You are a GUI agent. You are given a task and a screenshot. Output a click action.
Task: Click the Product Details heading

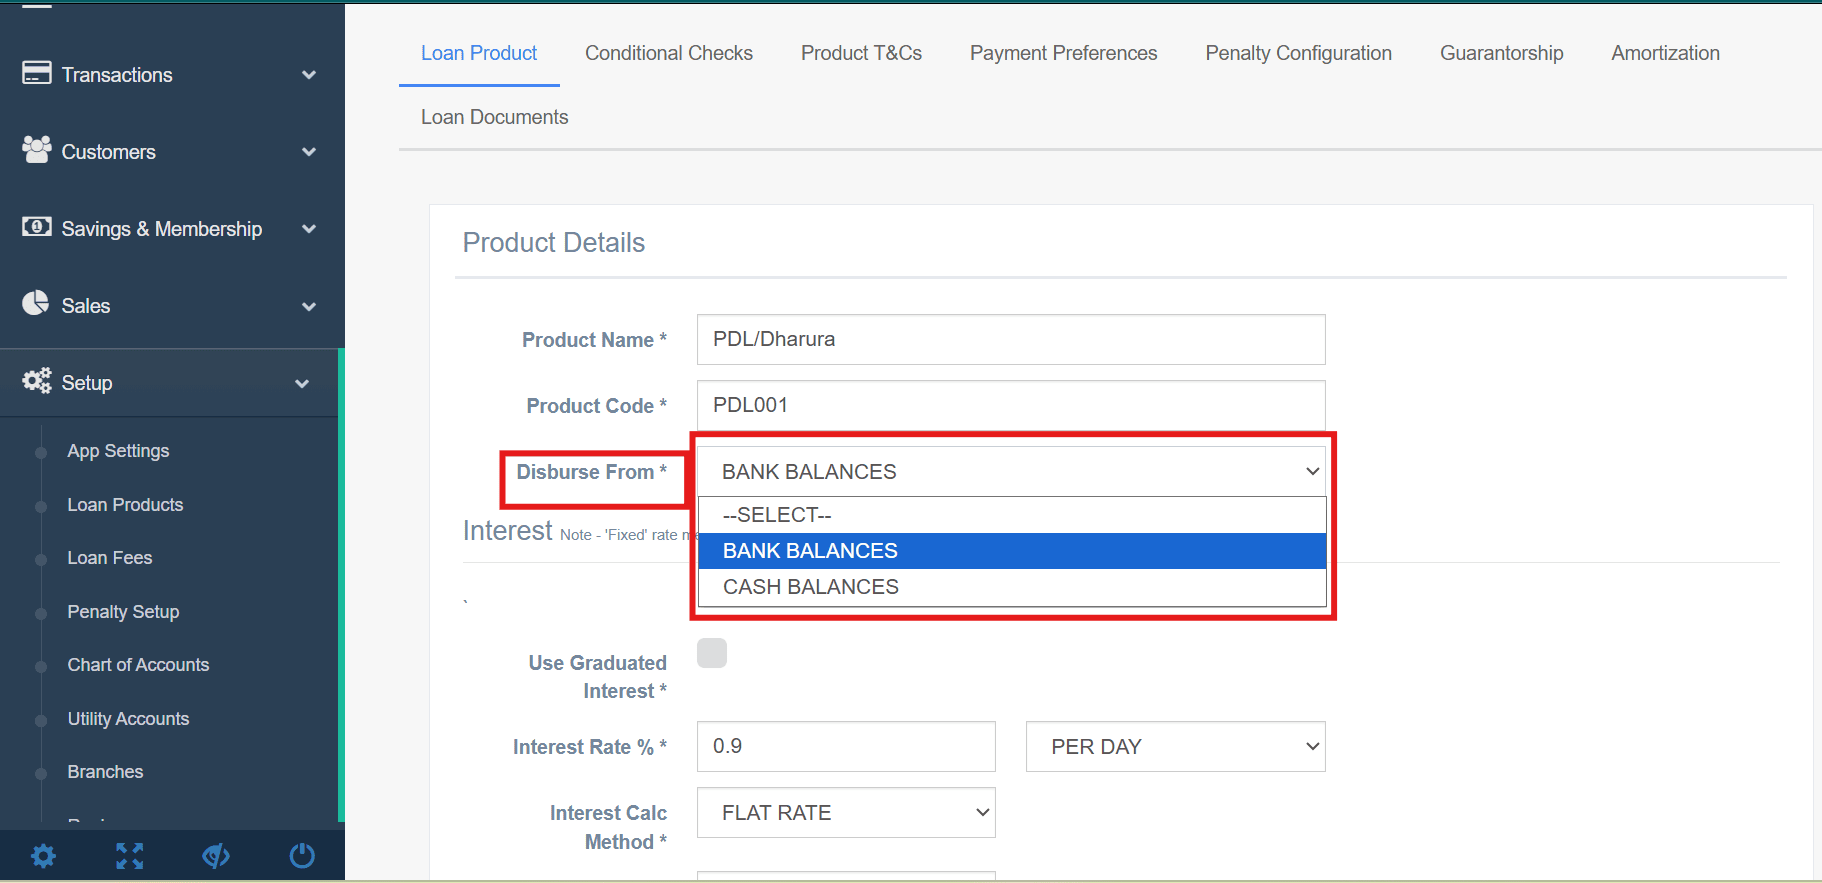pyautogui.click(x=554, y=243)
